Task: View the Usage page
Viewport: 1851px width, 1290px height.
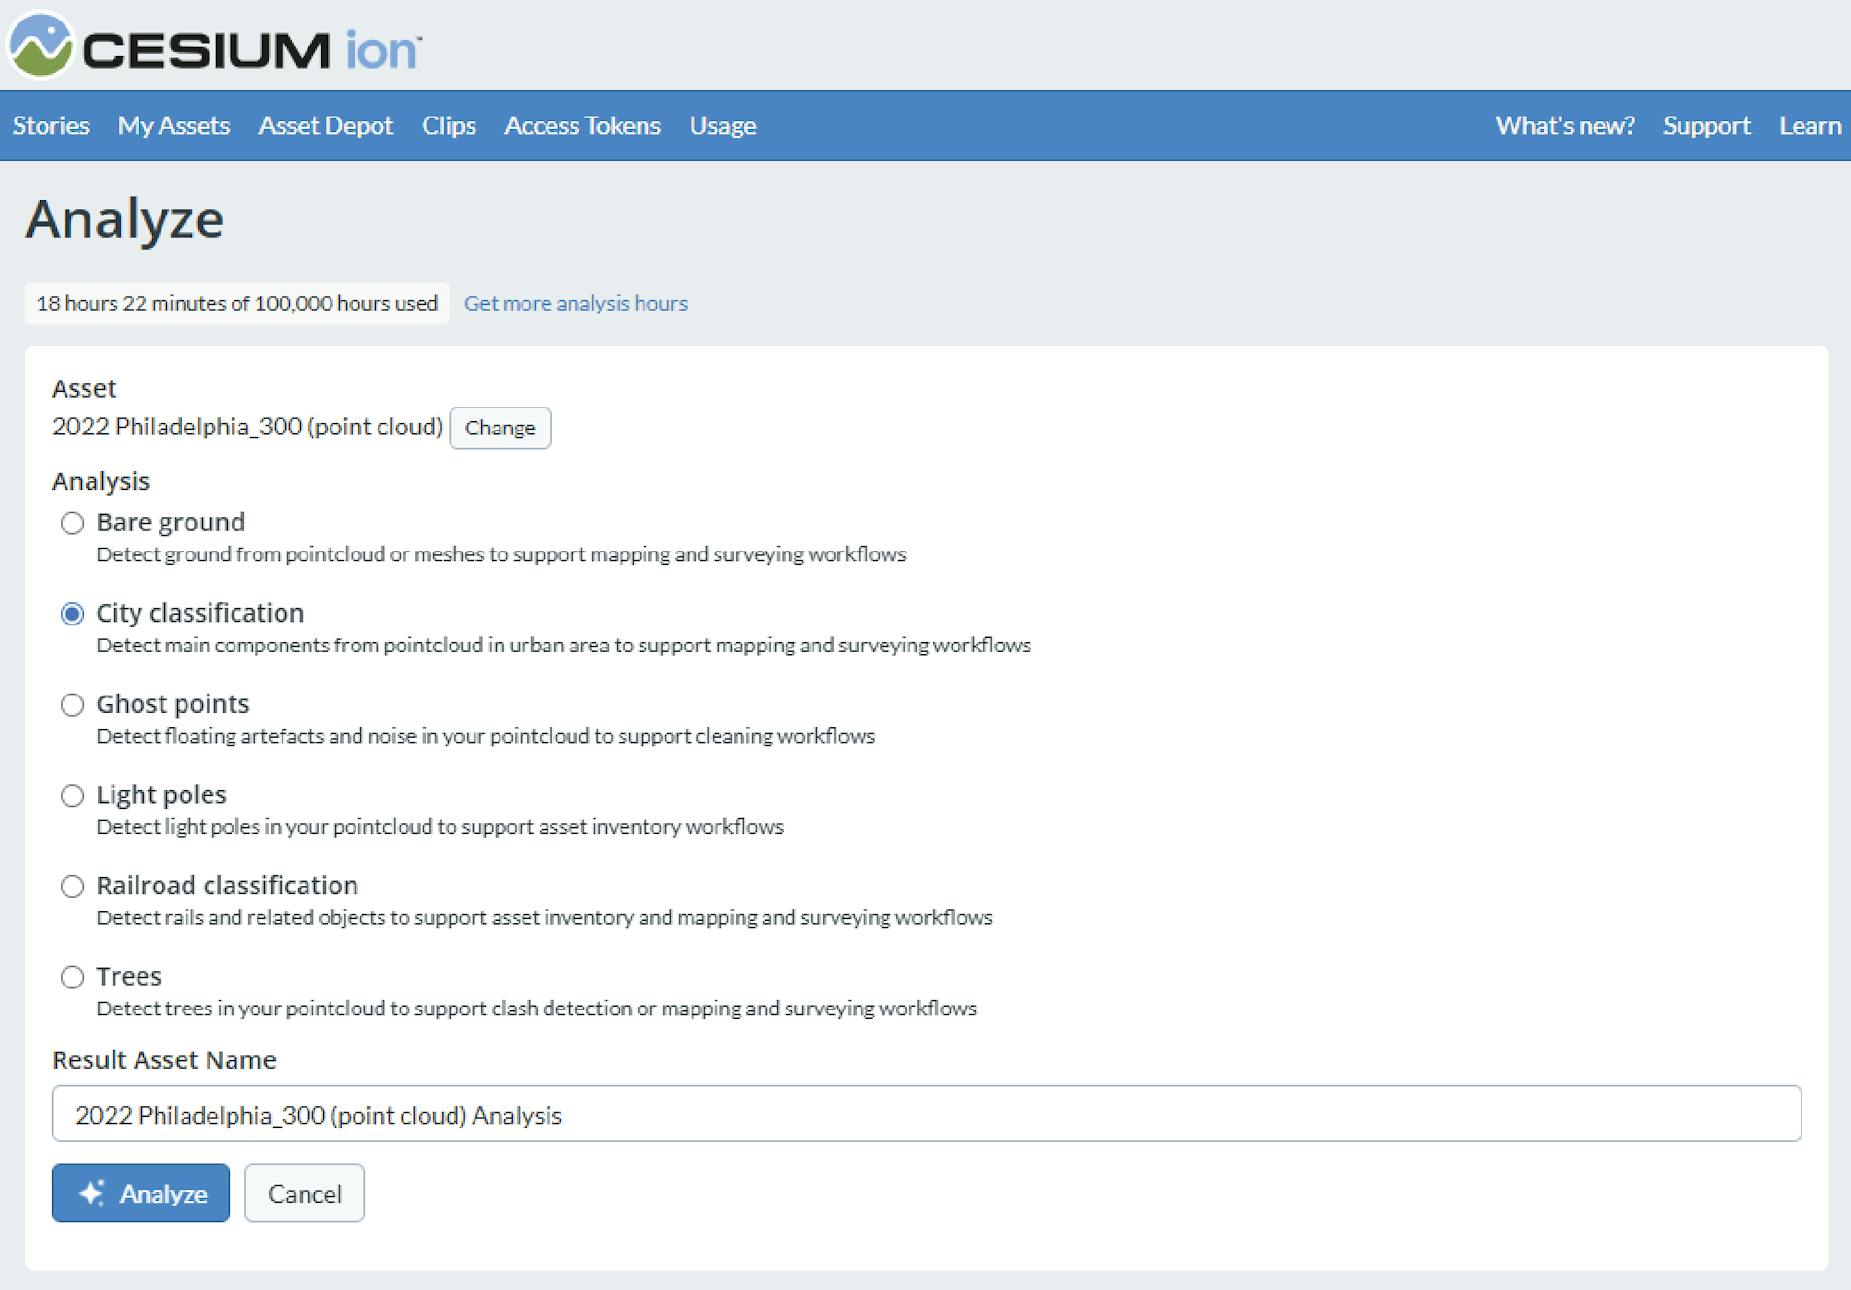Action: pyautogui.click(x=722, y=126)
